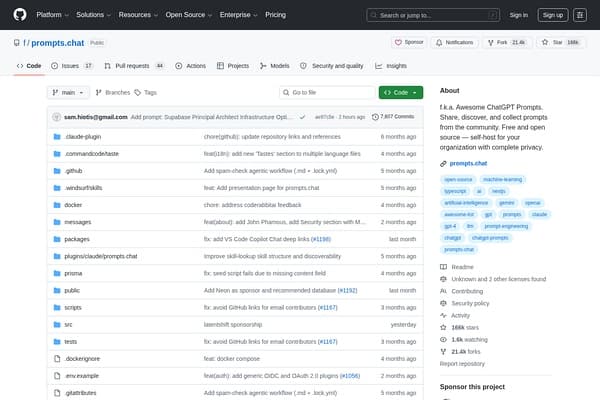Open the Actions tab
The image size is (600, 400).
(x=191, y=66)
